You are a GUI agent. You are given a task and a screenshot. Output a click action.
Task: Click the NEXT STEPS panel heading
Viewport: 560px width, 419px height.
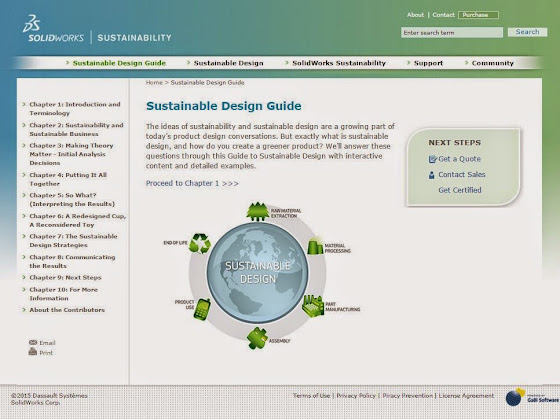click(455, 143)
